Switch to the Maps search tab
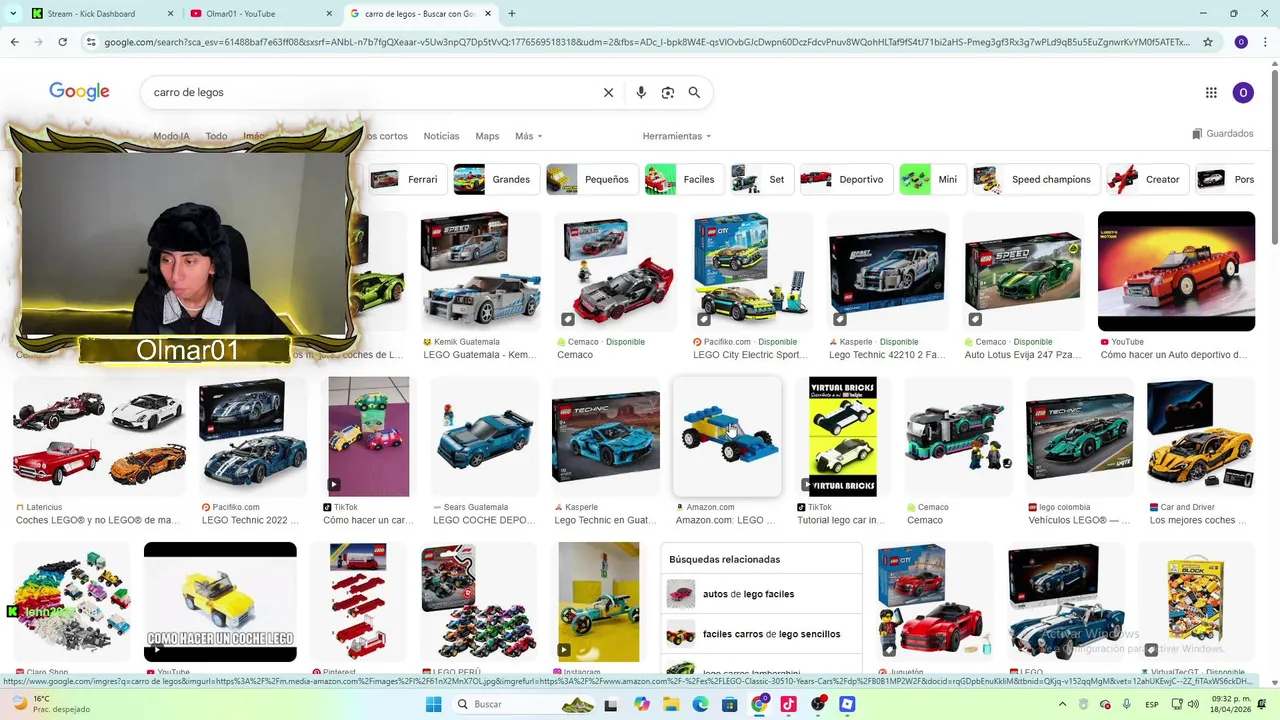The image size is (1280, 720). (487, 136)
